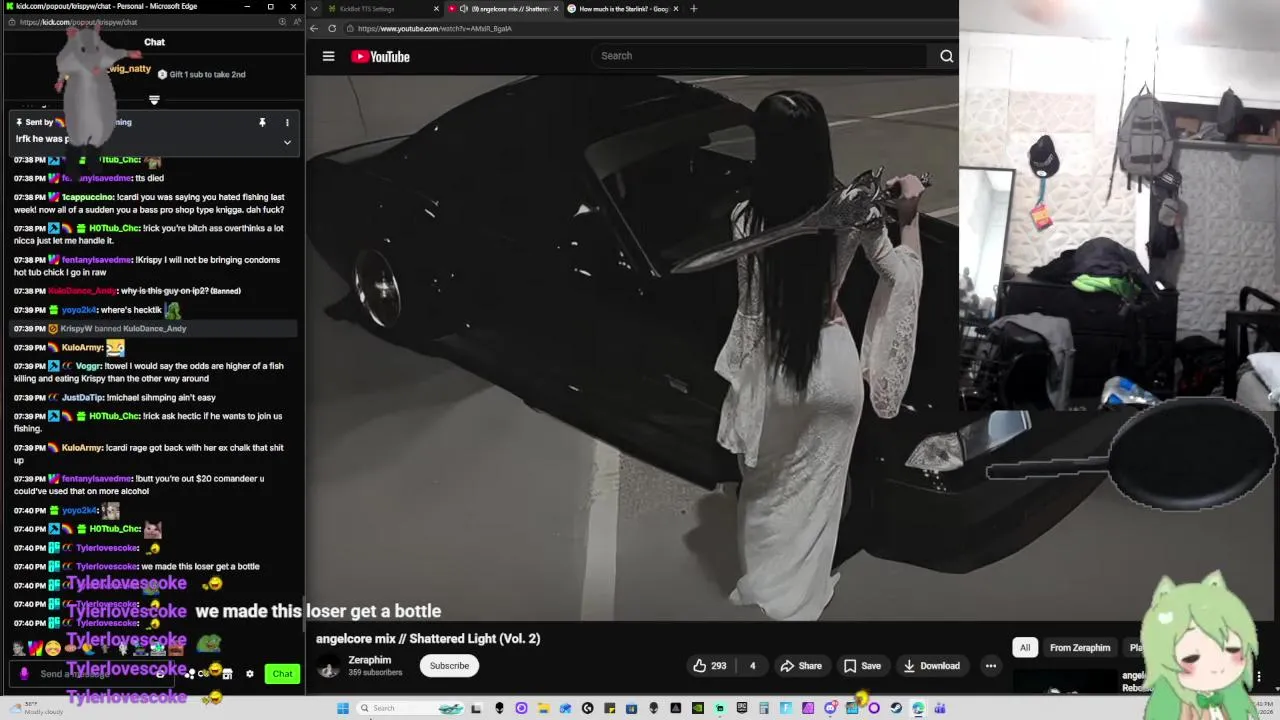Download the angelcore mix video
The height and width of the screenshot is (720, 1280).
tap(931, 666)
